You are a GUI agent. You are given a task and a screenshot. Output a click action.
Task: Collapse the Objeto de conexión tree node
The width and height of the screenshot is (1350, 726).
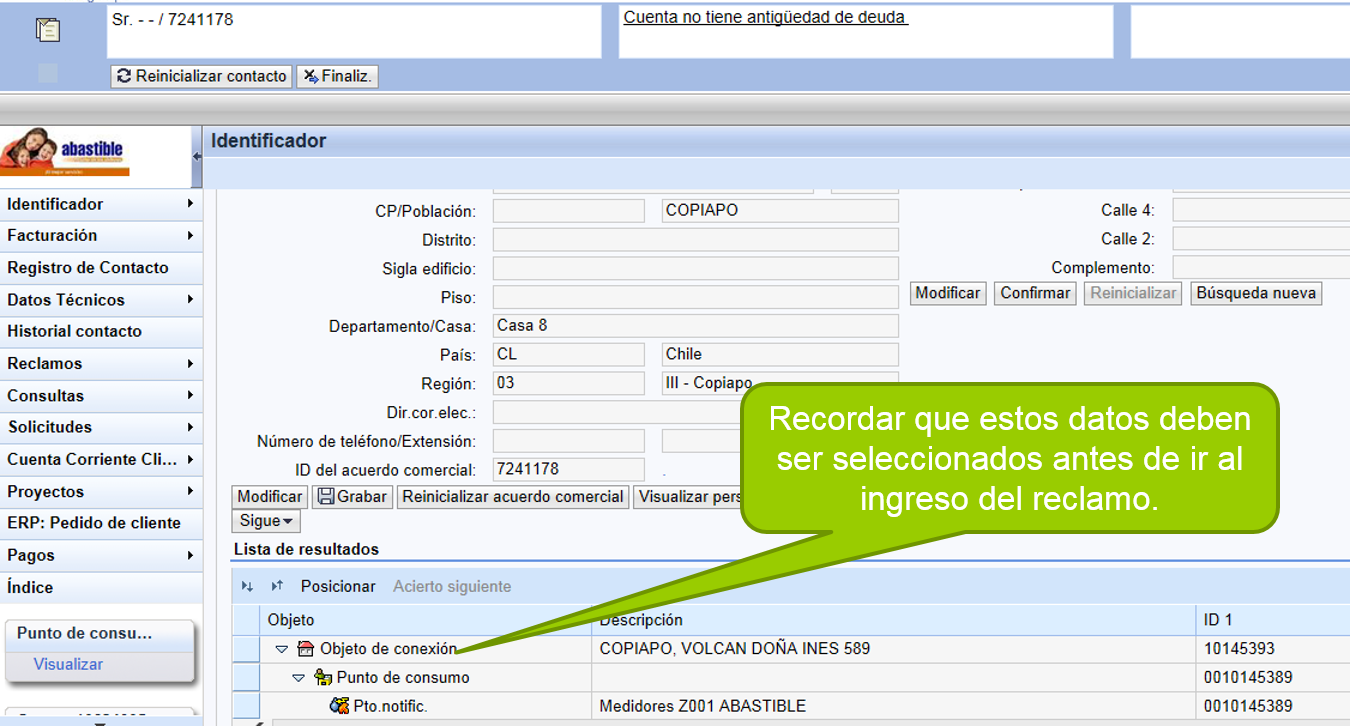(282, 649)
